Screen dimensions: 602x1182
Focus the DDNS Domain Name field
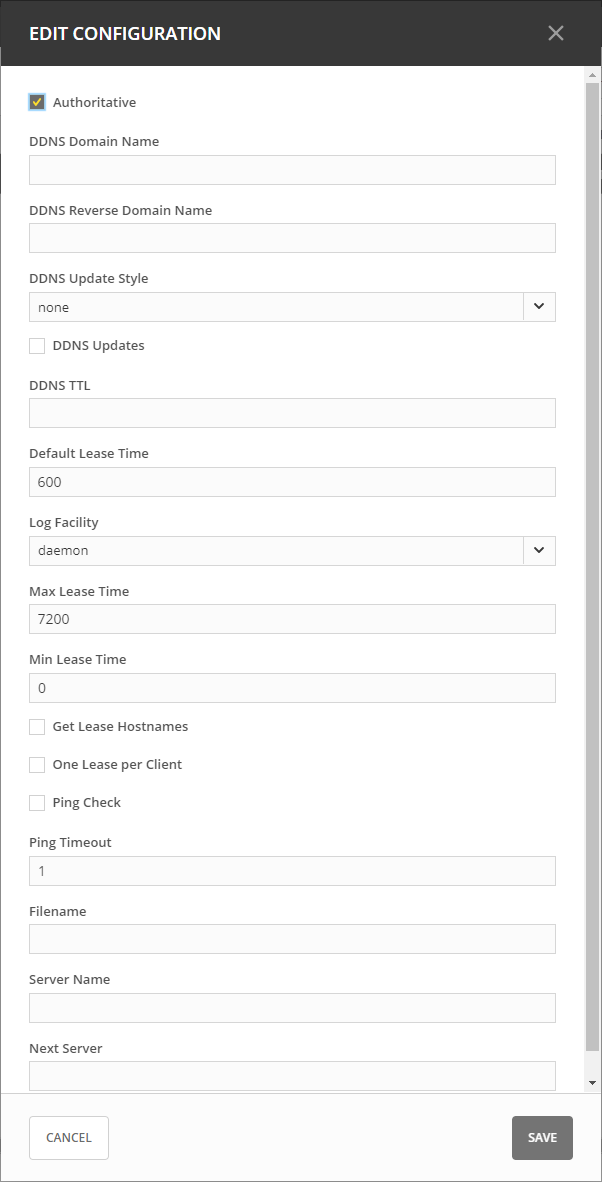point(292,170)
